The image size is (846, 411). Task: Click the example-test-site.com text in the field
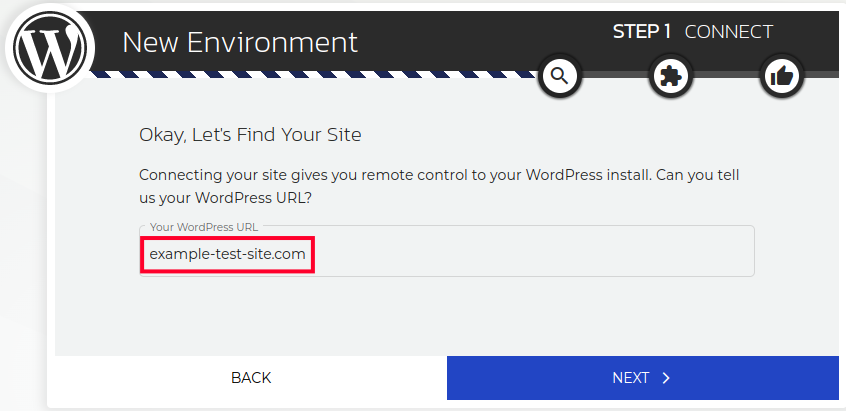tap(227, 254)
